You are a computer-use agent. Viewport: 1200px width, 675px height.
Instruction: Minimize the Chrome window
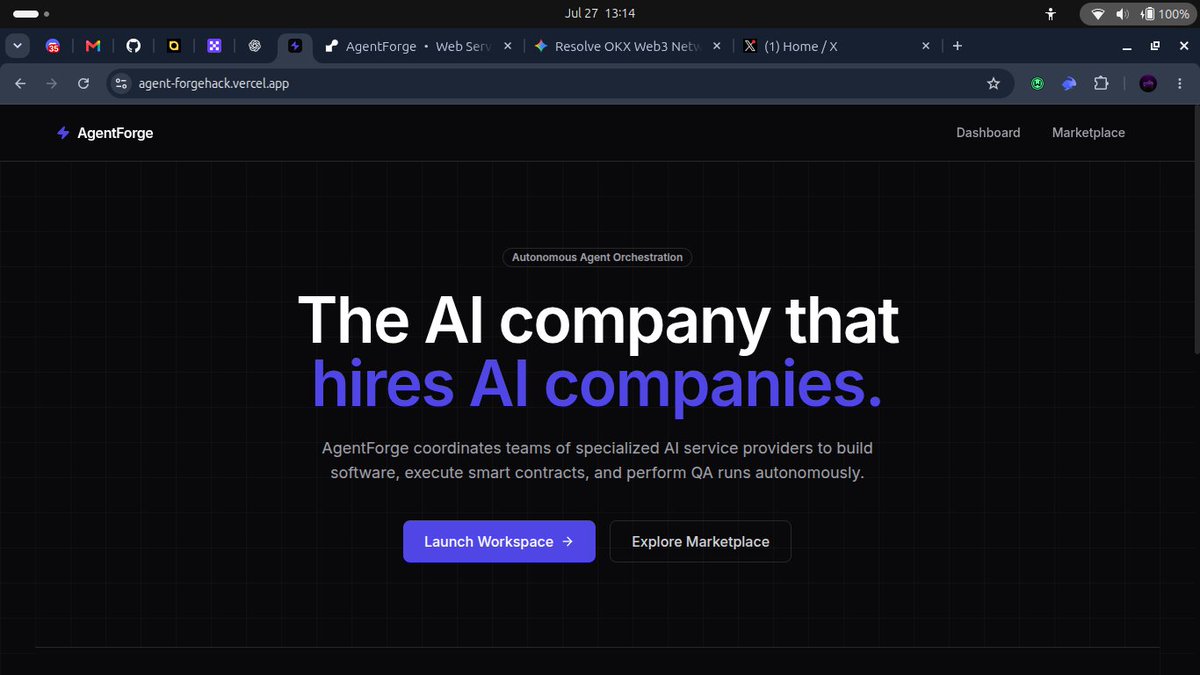pos(1127,46)
